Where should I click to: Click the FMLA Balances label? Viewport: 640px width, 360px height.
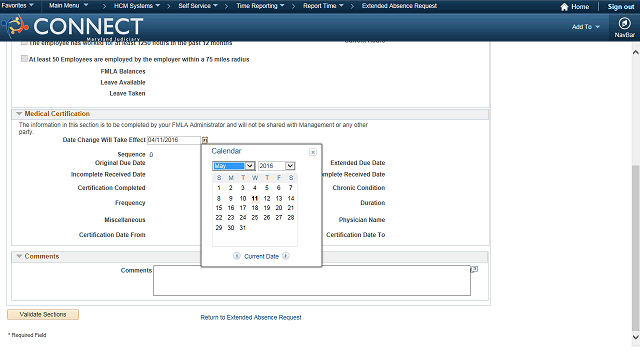123,71
